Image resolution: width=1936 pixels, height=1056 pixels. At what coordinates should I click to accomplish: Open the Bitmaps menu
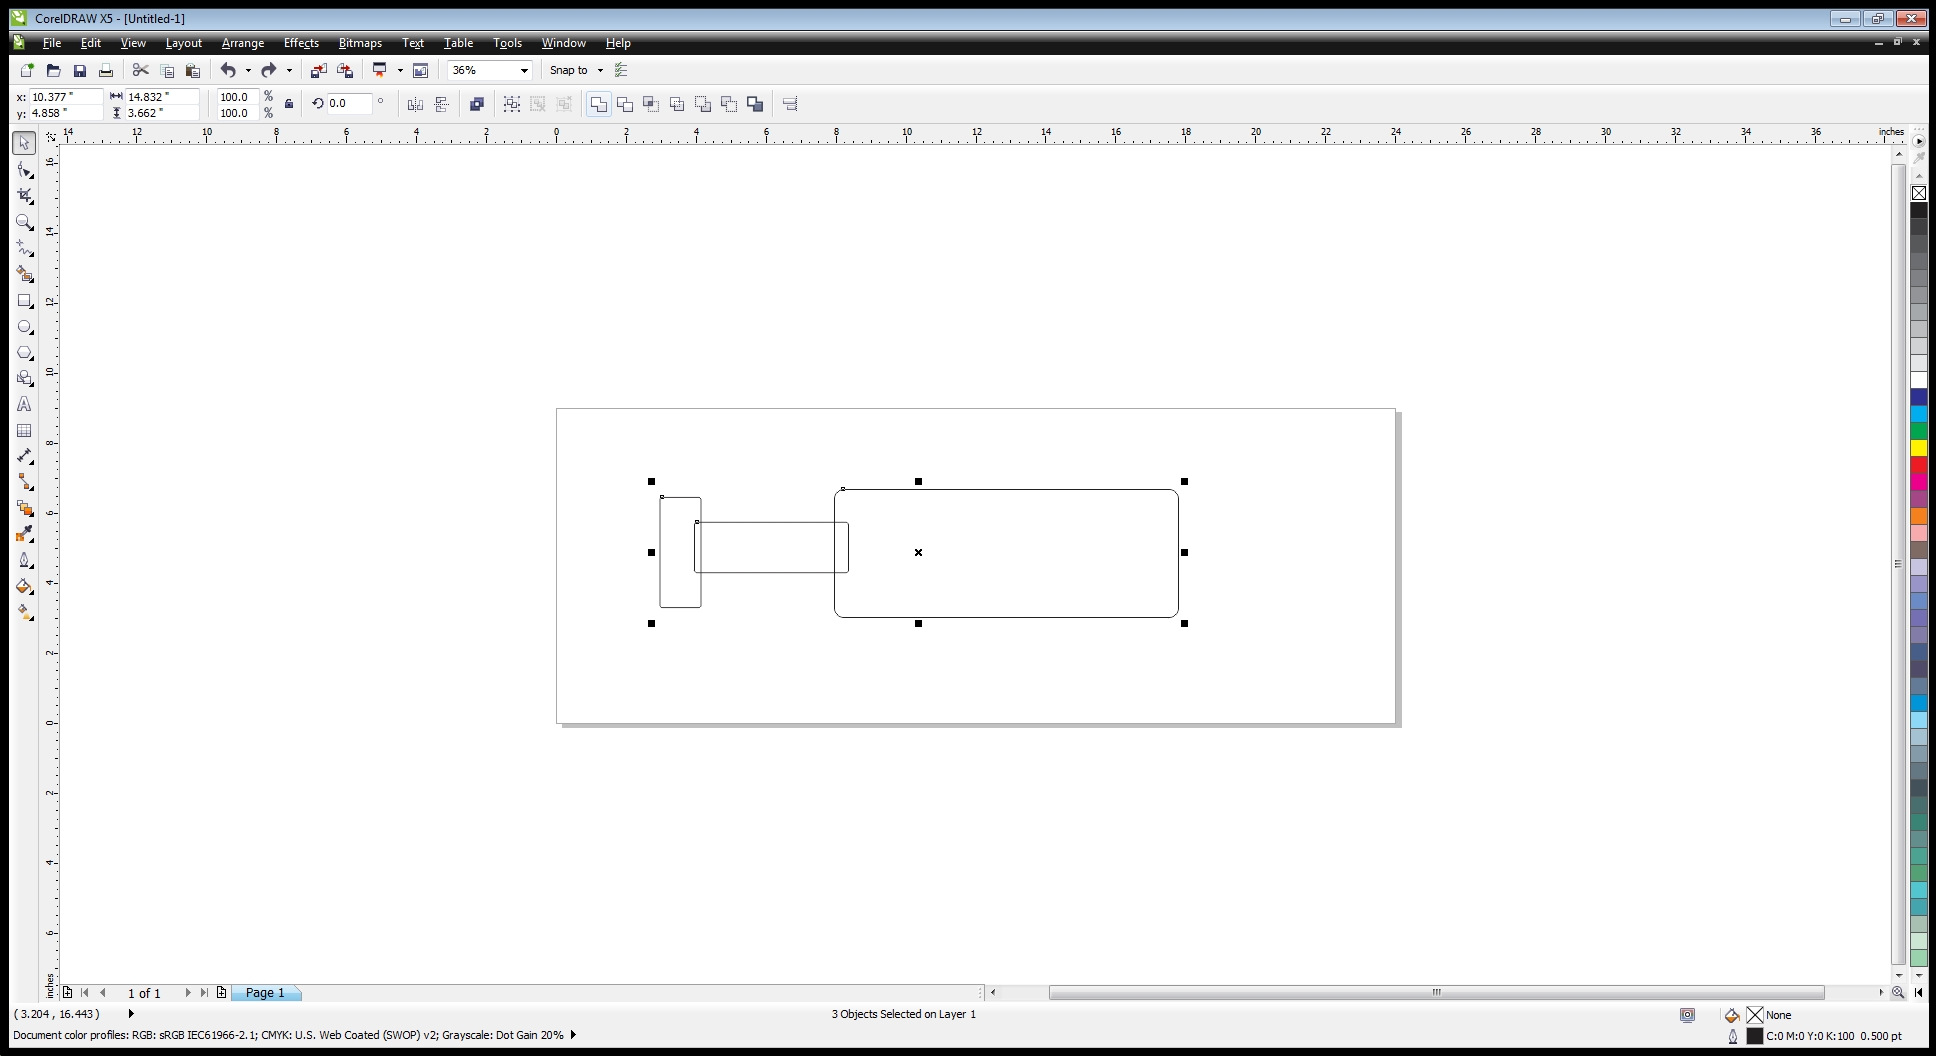click(360, 43)
